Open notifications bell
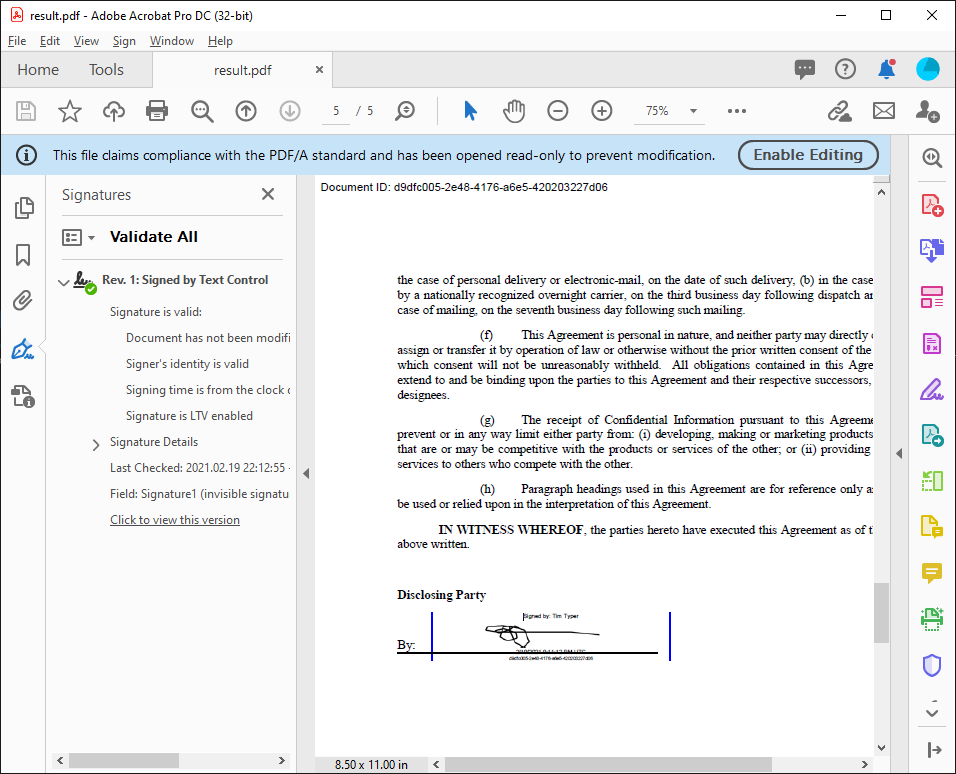 point(886,70)
